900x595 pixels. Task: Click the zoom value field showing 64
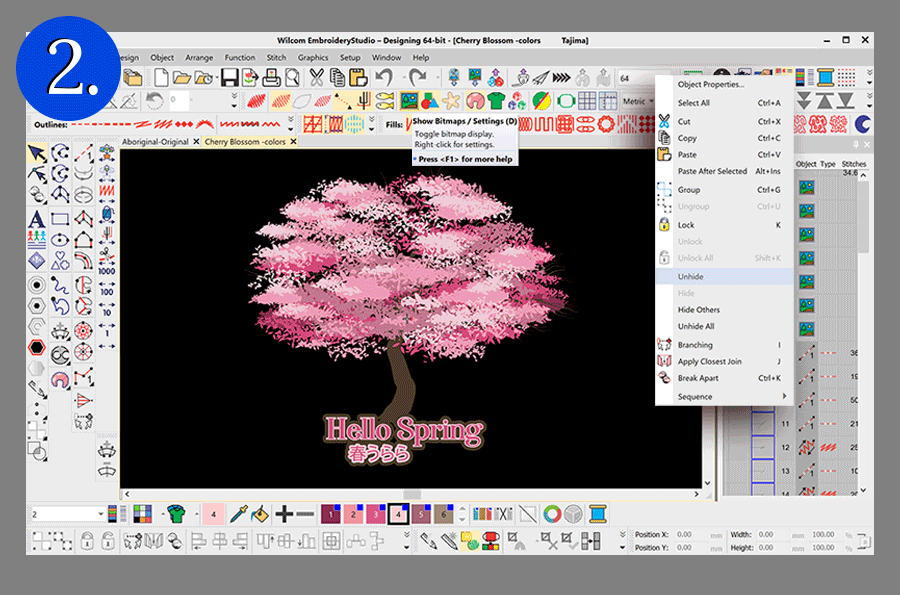632,78
